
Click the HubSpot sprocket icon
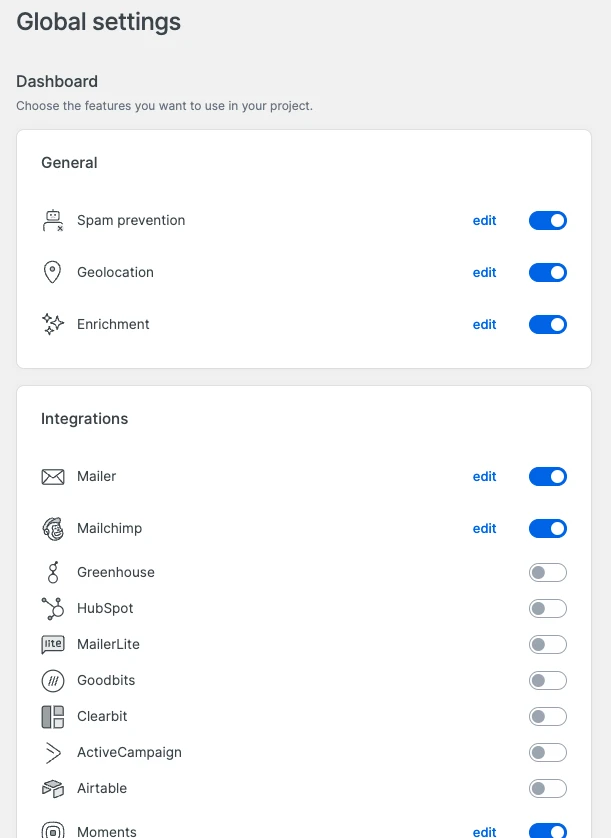tap(53, 608)
